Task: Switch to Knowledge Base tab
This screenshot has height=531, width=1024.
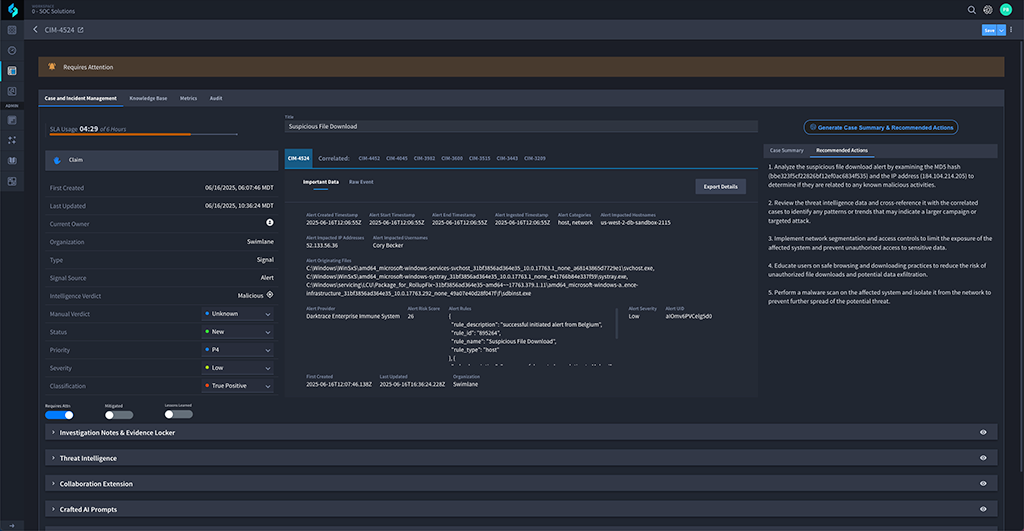Action: (x=148, y=98)
